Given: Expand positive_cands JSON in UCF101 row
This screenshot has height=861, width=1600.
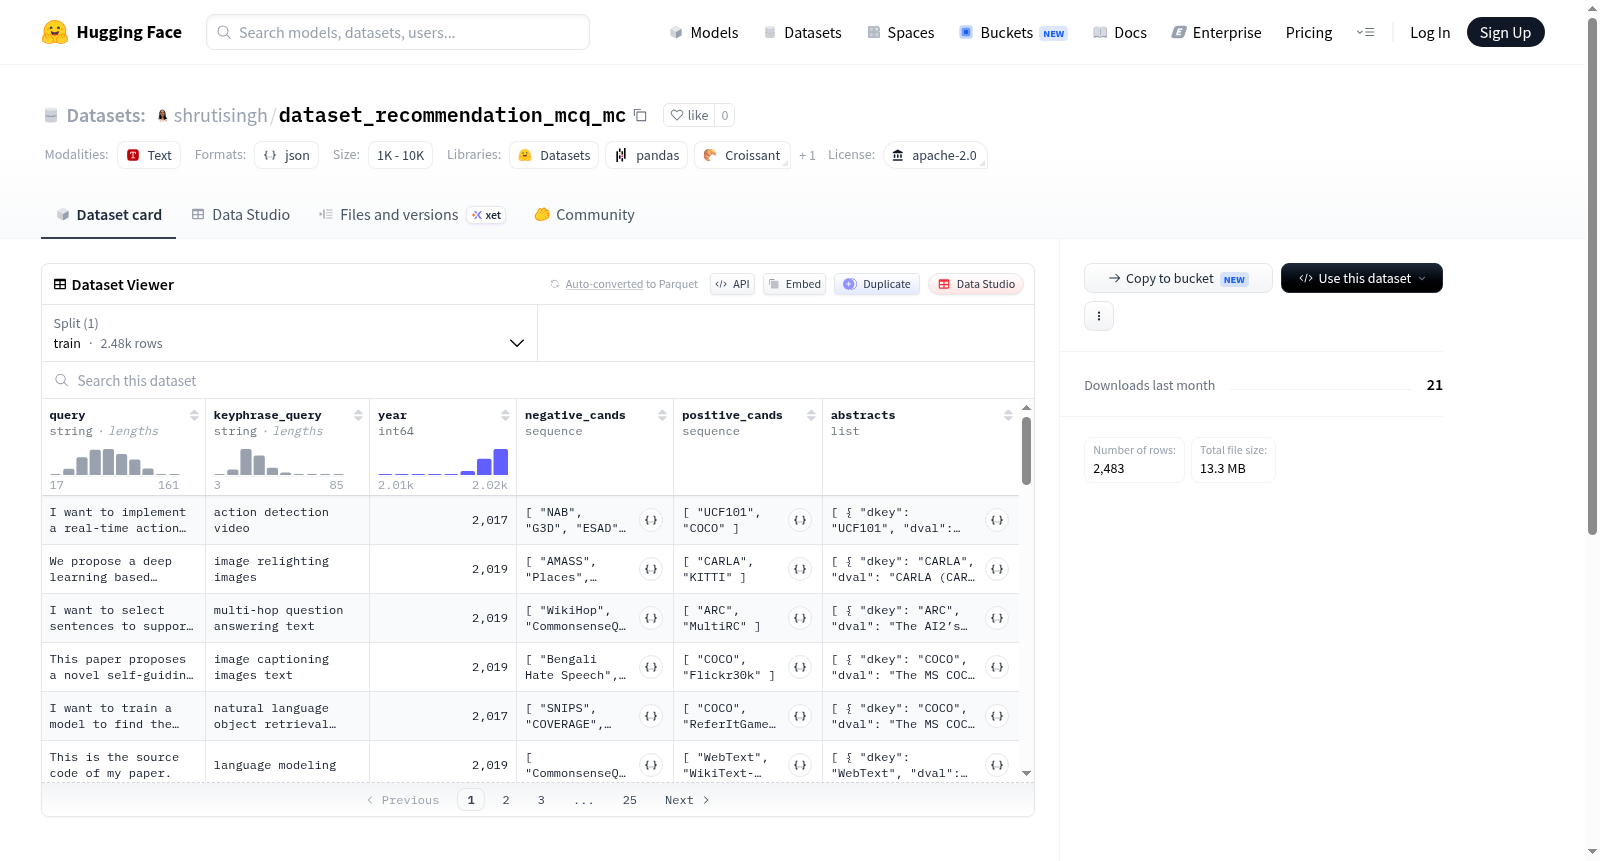Looking at the screenshot, I should point(800,520).
